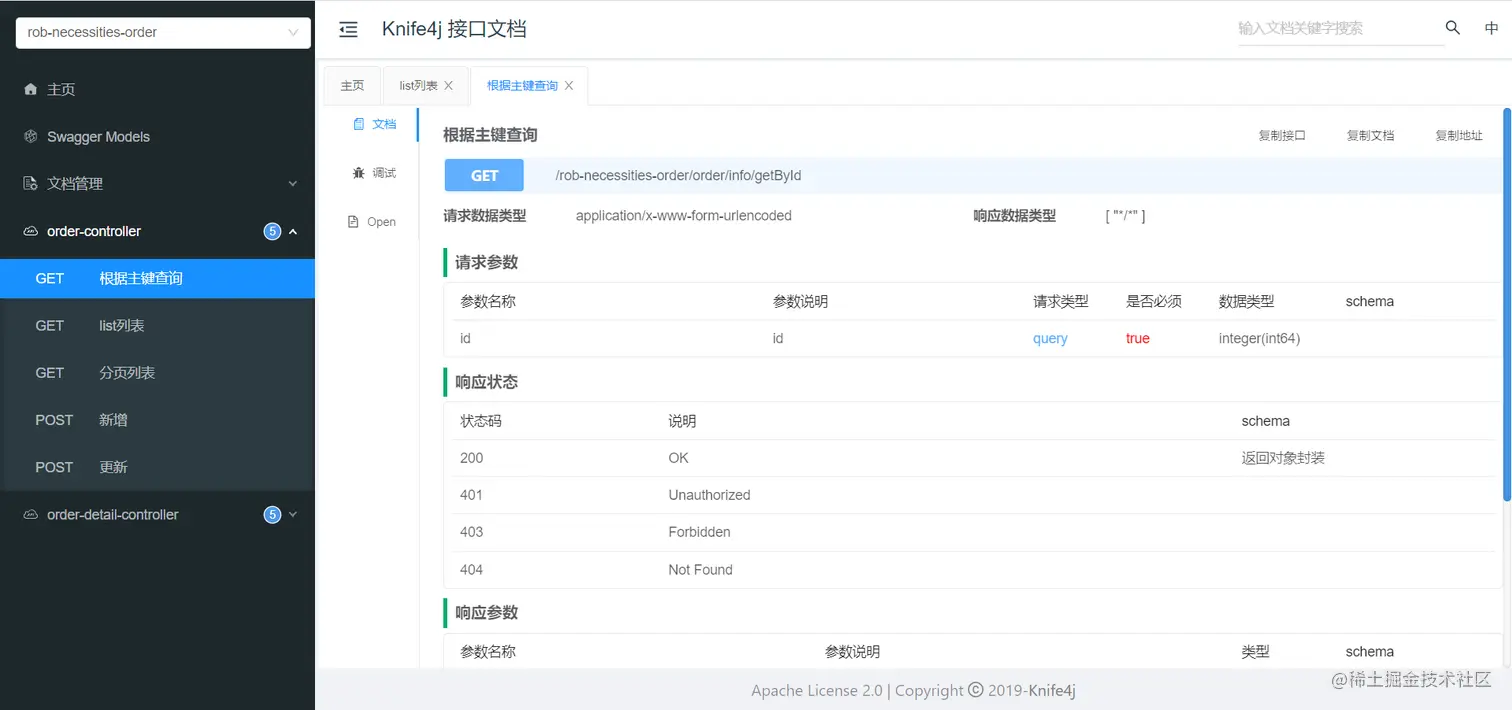The image size is (1512, 710).
Task: Click the integer(int64) data type cell
Action: [1259, 339]
